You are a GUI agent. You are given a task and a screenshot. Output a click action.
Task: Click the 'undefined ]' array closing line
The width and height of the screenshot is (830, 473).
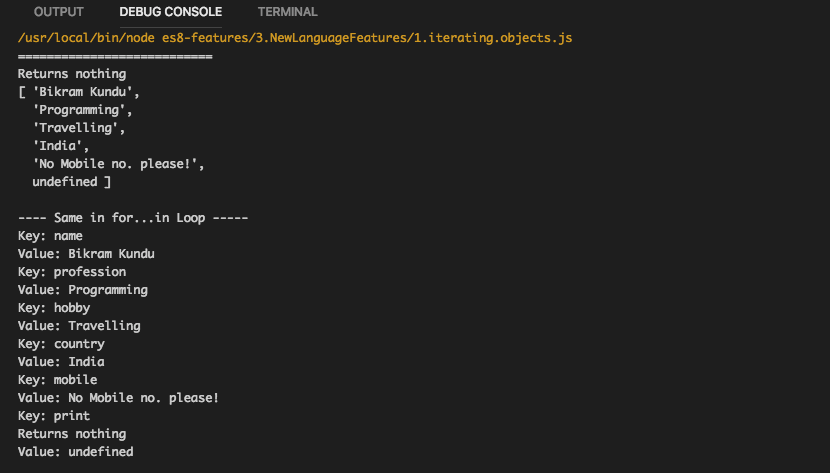coord(72,182)
